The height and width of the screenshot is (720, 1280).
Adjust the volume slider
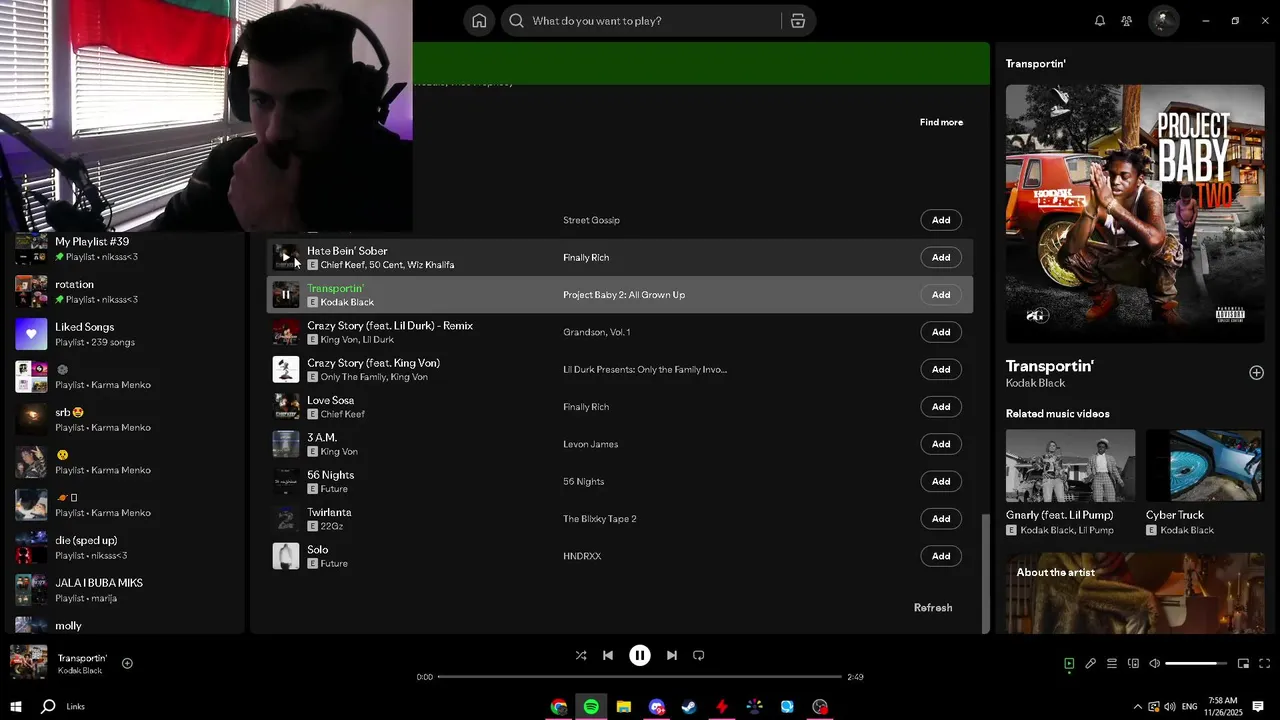coord(1197,663)
